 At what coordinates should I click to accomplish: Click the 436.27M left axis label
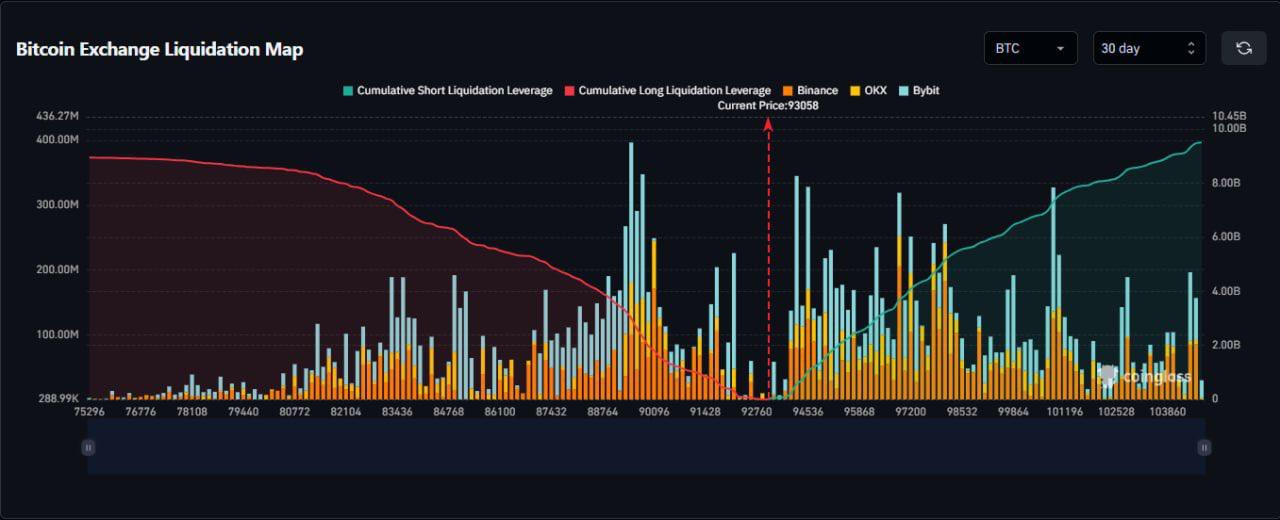coord(57,116)
